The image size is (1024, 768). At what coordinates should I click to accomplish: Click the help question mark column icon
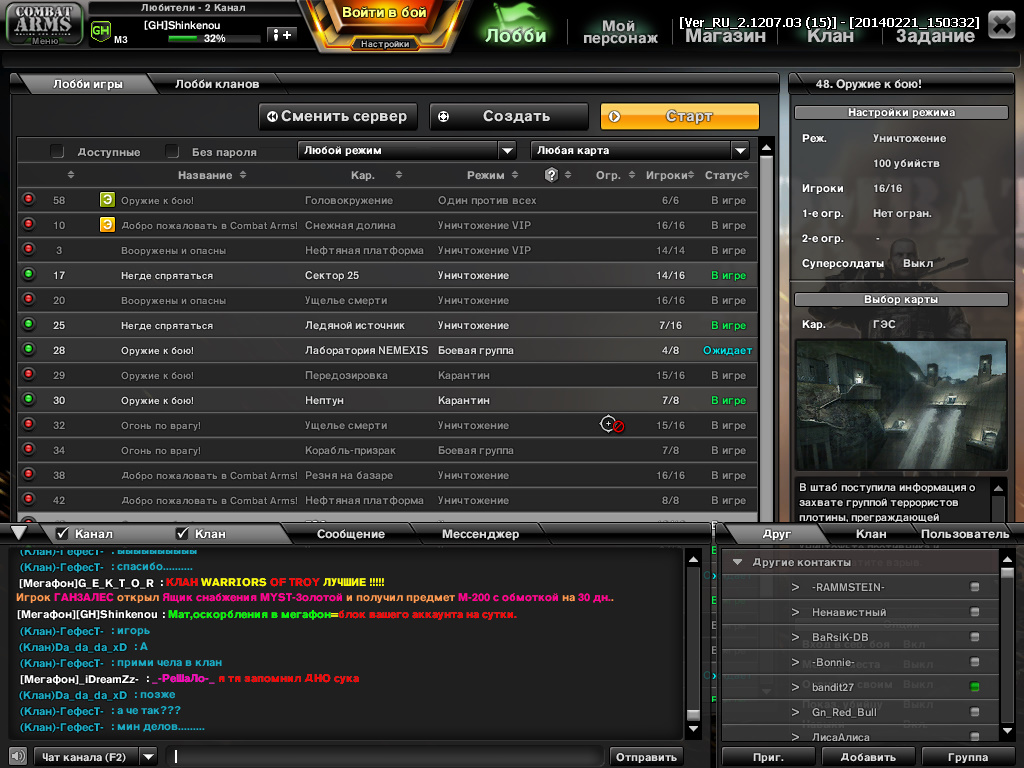(551, 175)
